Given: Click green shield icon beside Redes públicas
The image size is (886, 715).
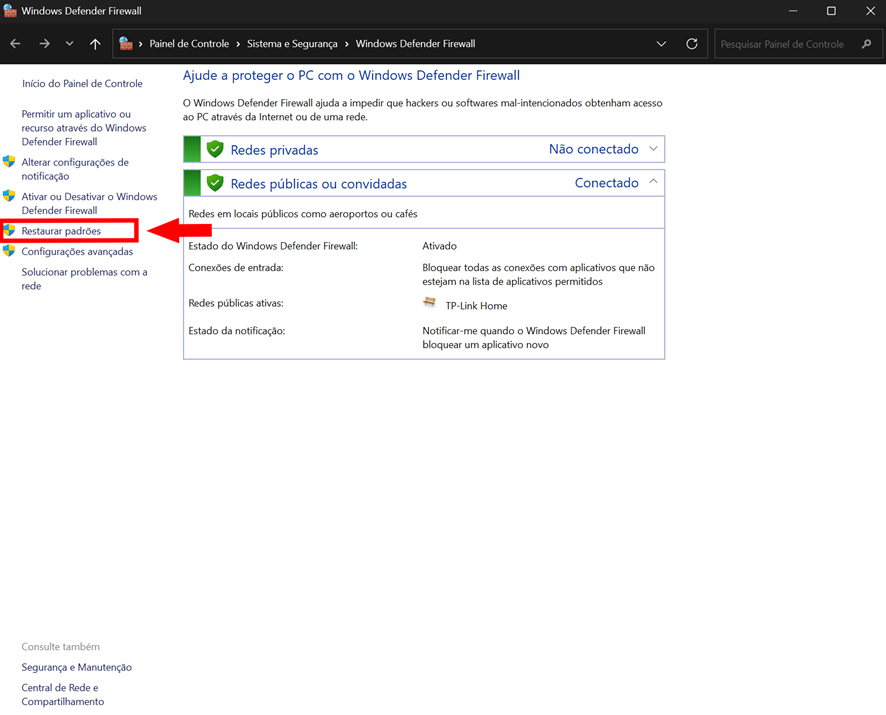Looking at the screenshot, I should pos(214,183).
